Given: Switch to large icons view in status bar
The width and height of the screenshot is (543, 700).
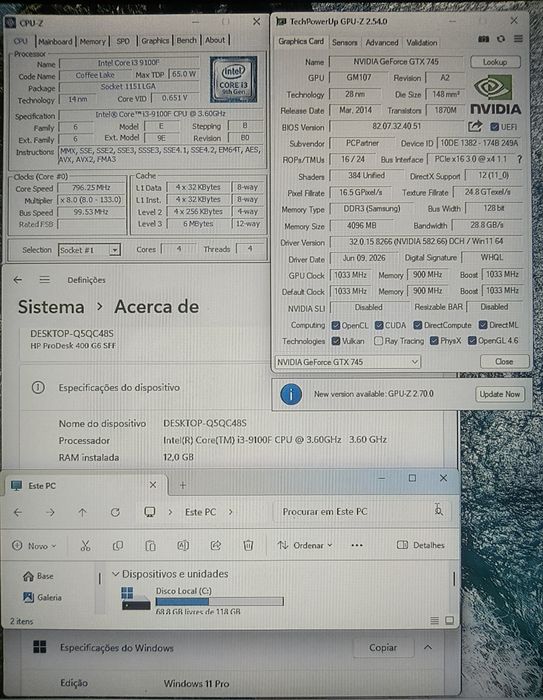Looking at the screenshot, I should 450,621.
